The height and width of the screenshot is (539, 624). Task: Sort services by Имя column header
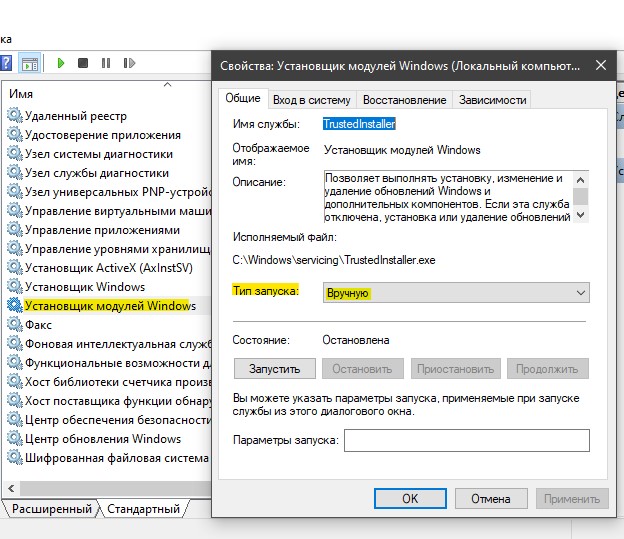pyautogui.click(x=21, y=94)
